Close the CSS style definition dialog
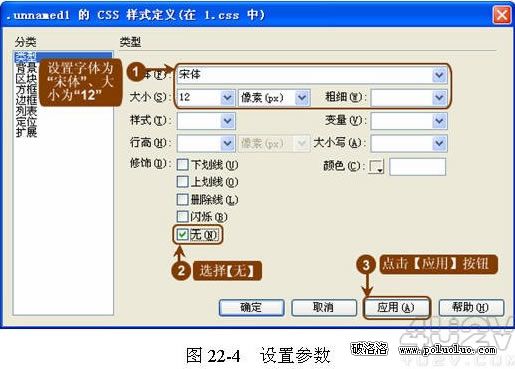The width and height of the screenshot is (515, 369). pyautogui.click(x=502, y=15)
